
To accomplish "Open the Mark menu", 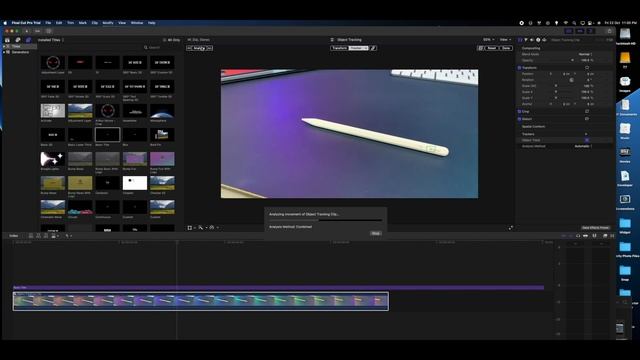I will point(82,23).
